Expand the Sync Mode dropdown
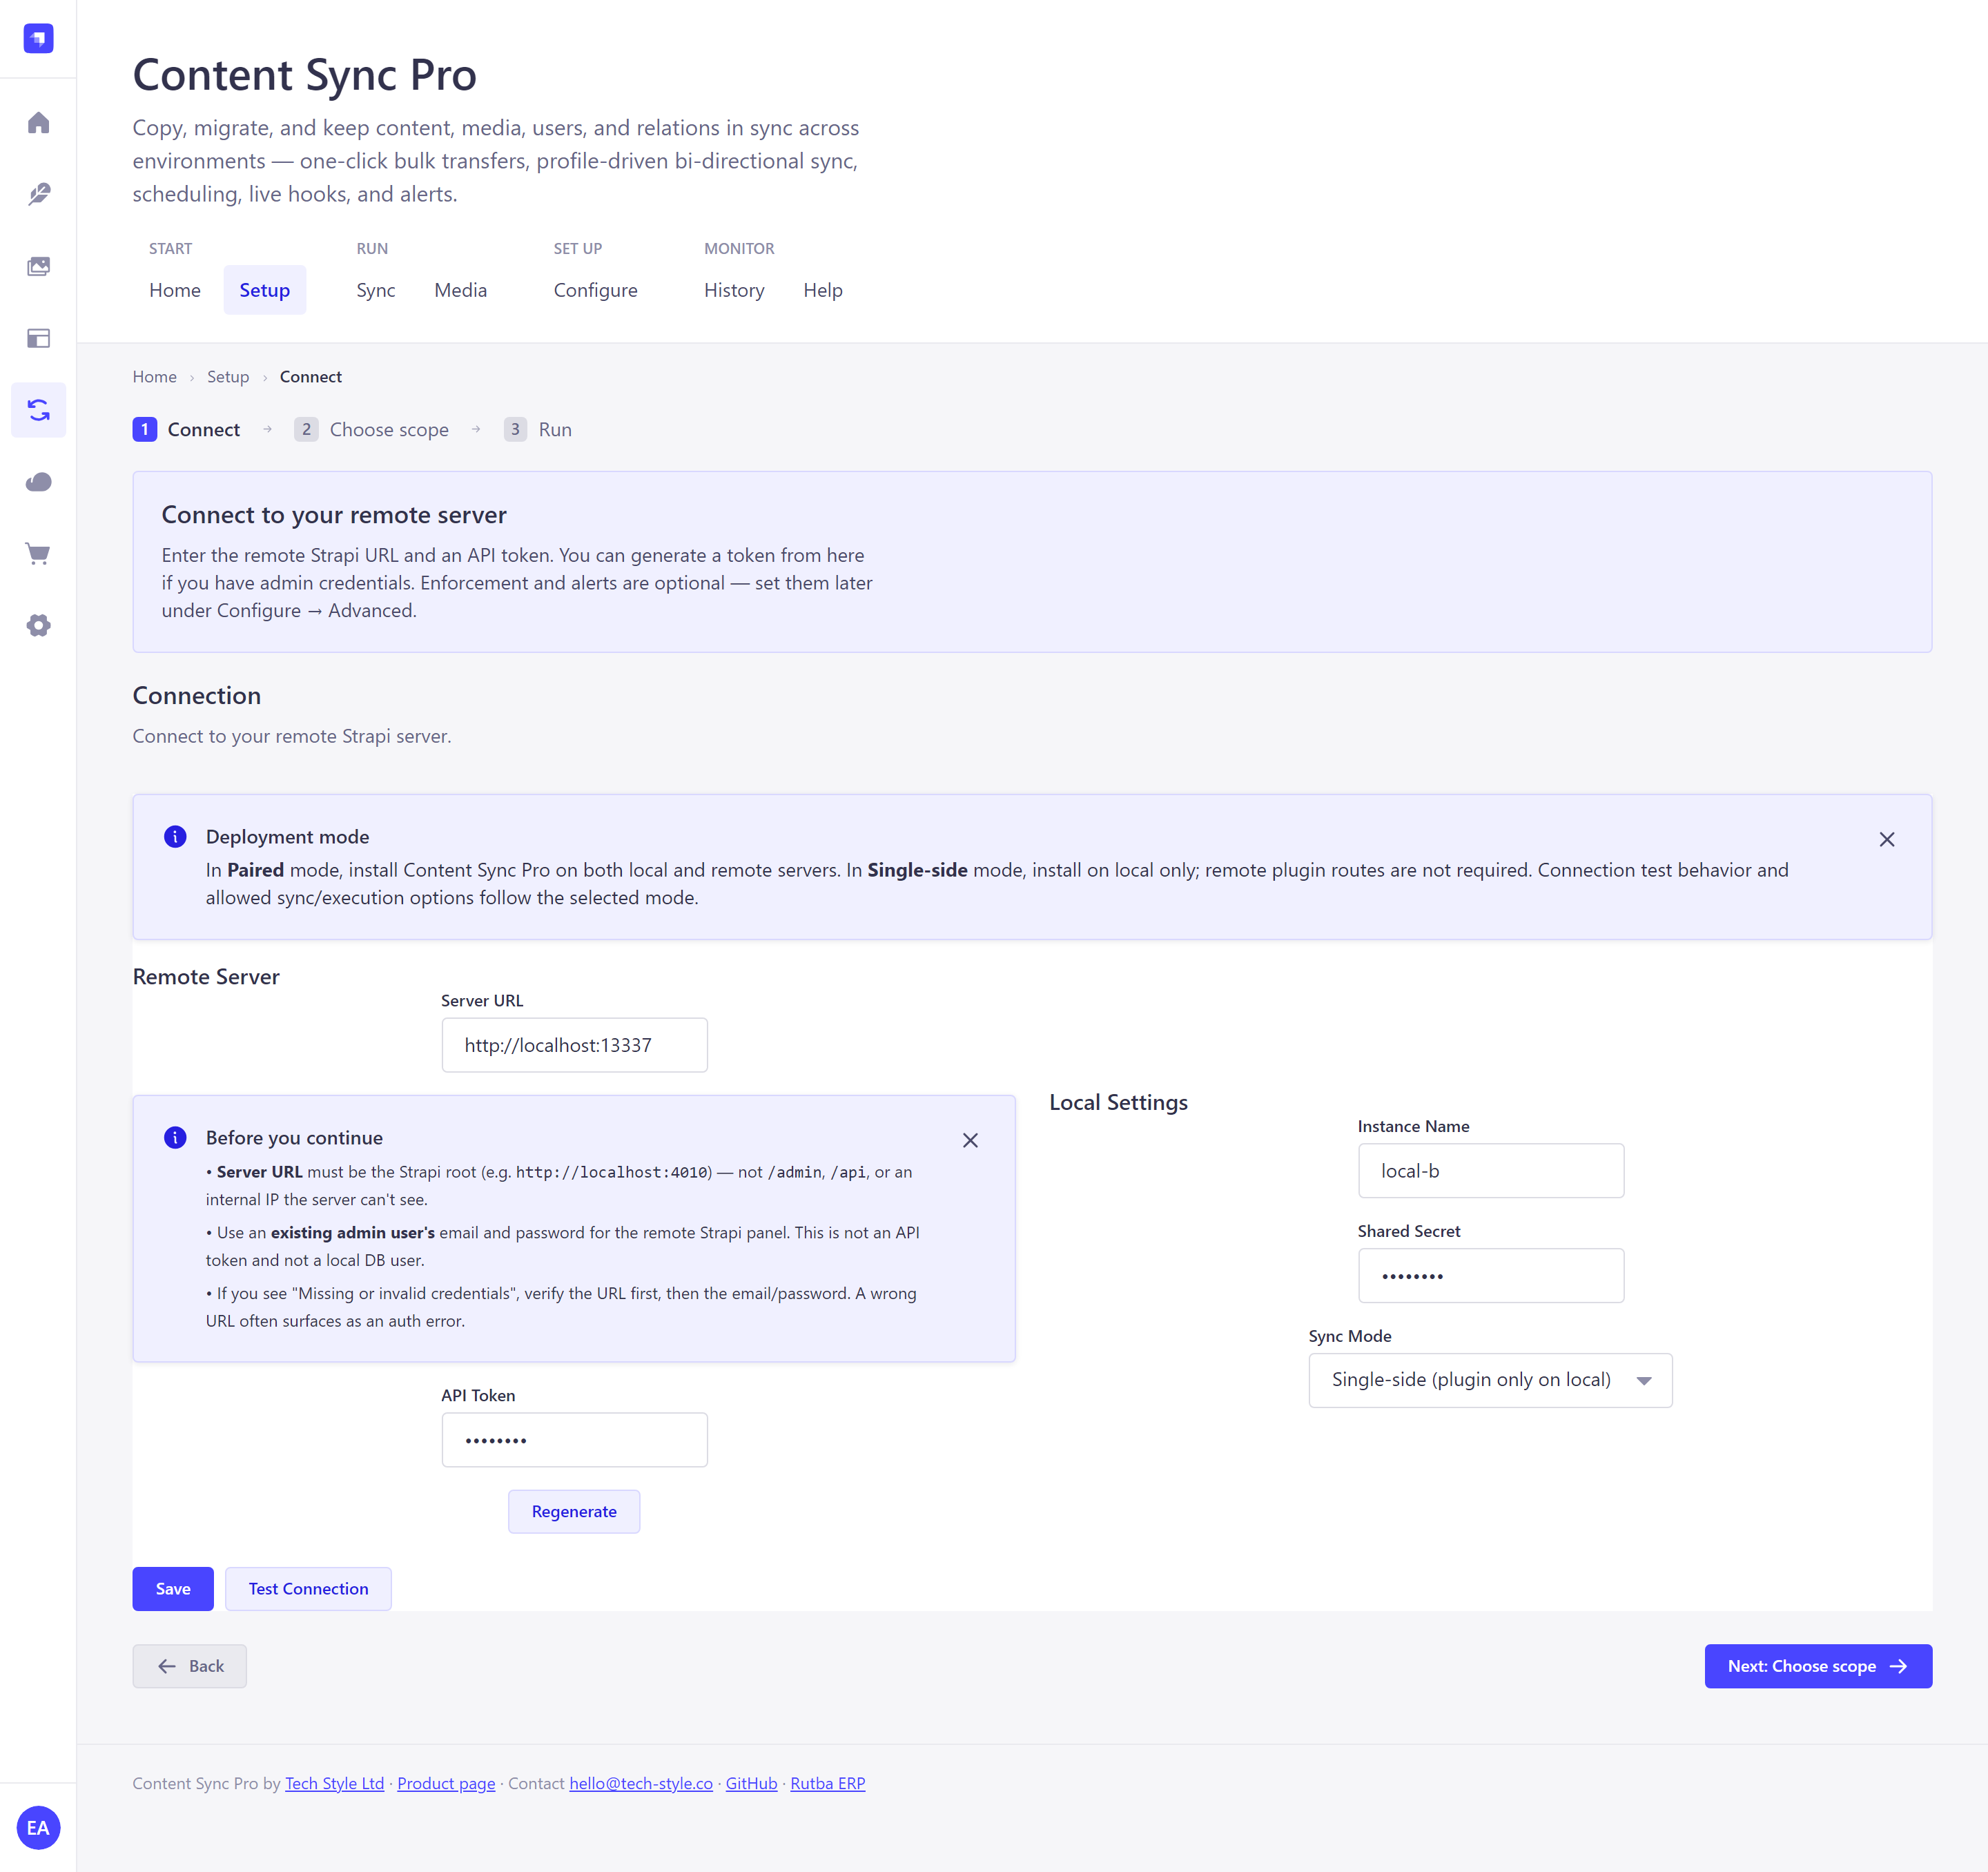Viewport: 1988px width, 1872px height. pos(1490,1380)
